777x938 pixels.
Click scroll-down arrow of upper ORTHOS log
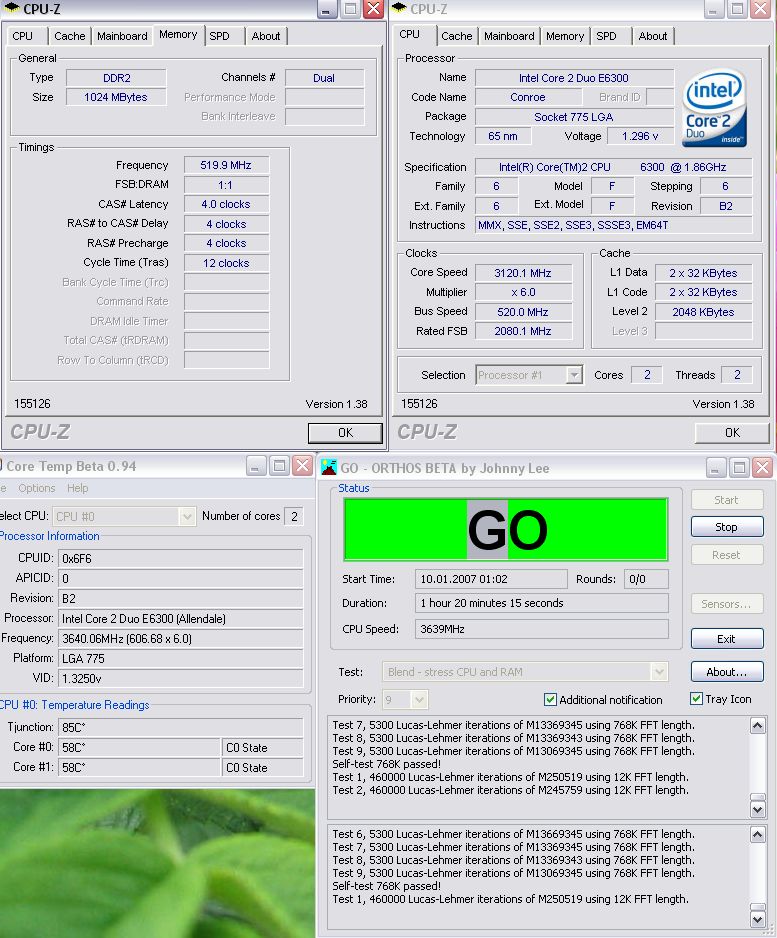pos(757,809)
